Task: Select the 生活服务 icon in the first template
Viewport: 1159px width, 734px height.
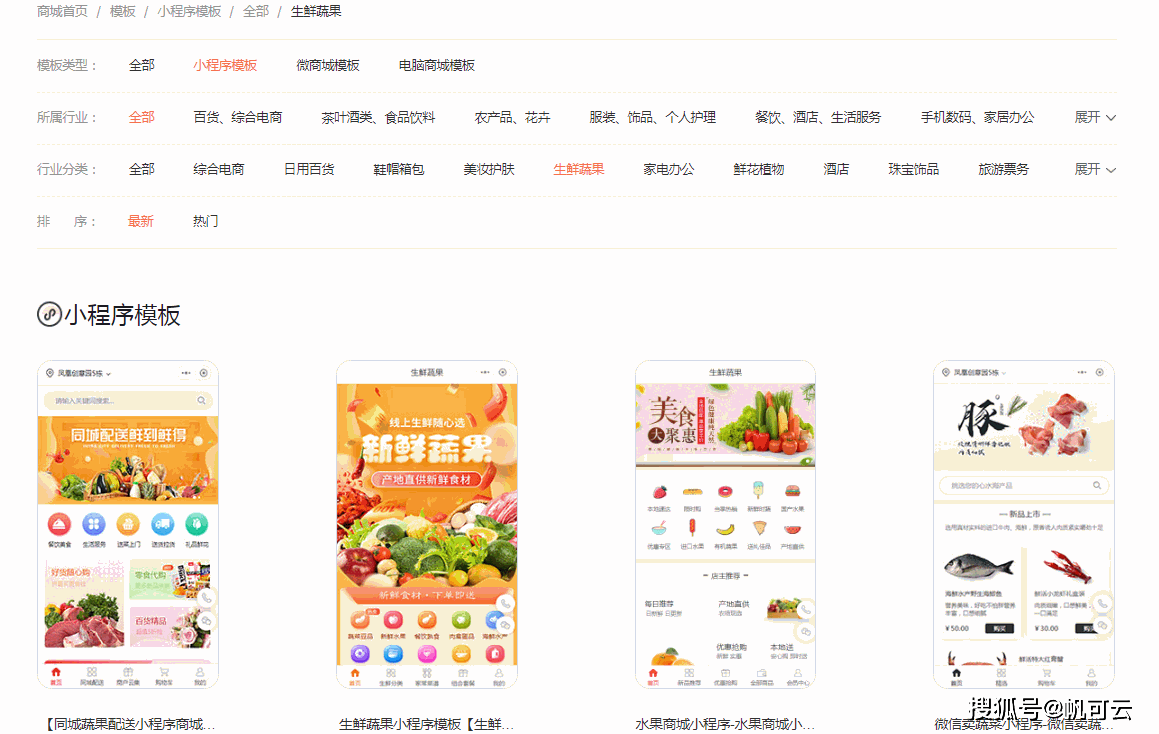Action: tap(93, 525)
